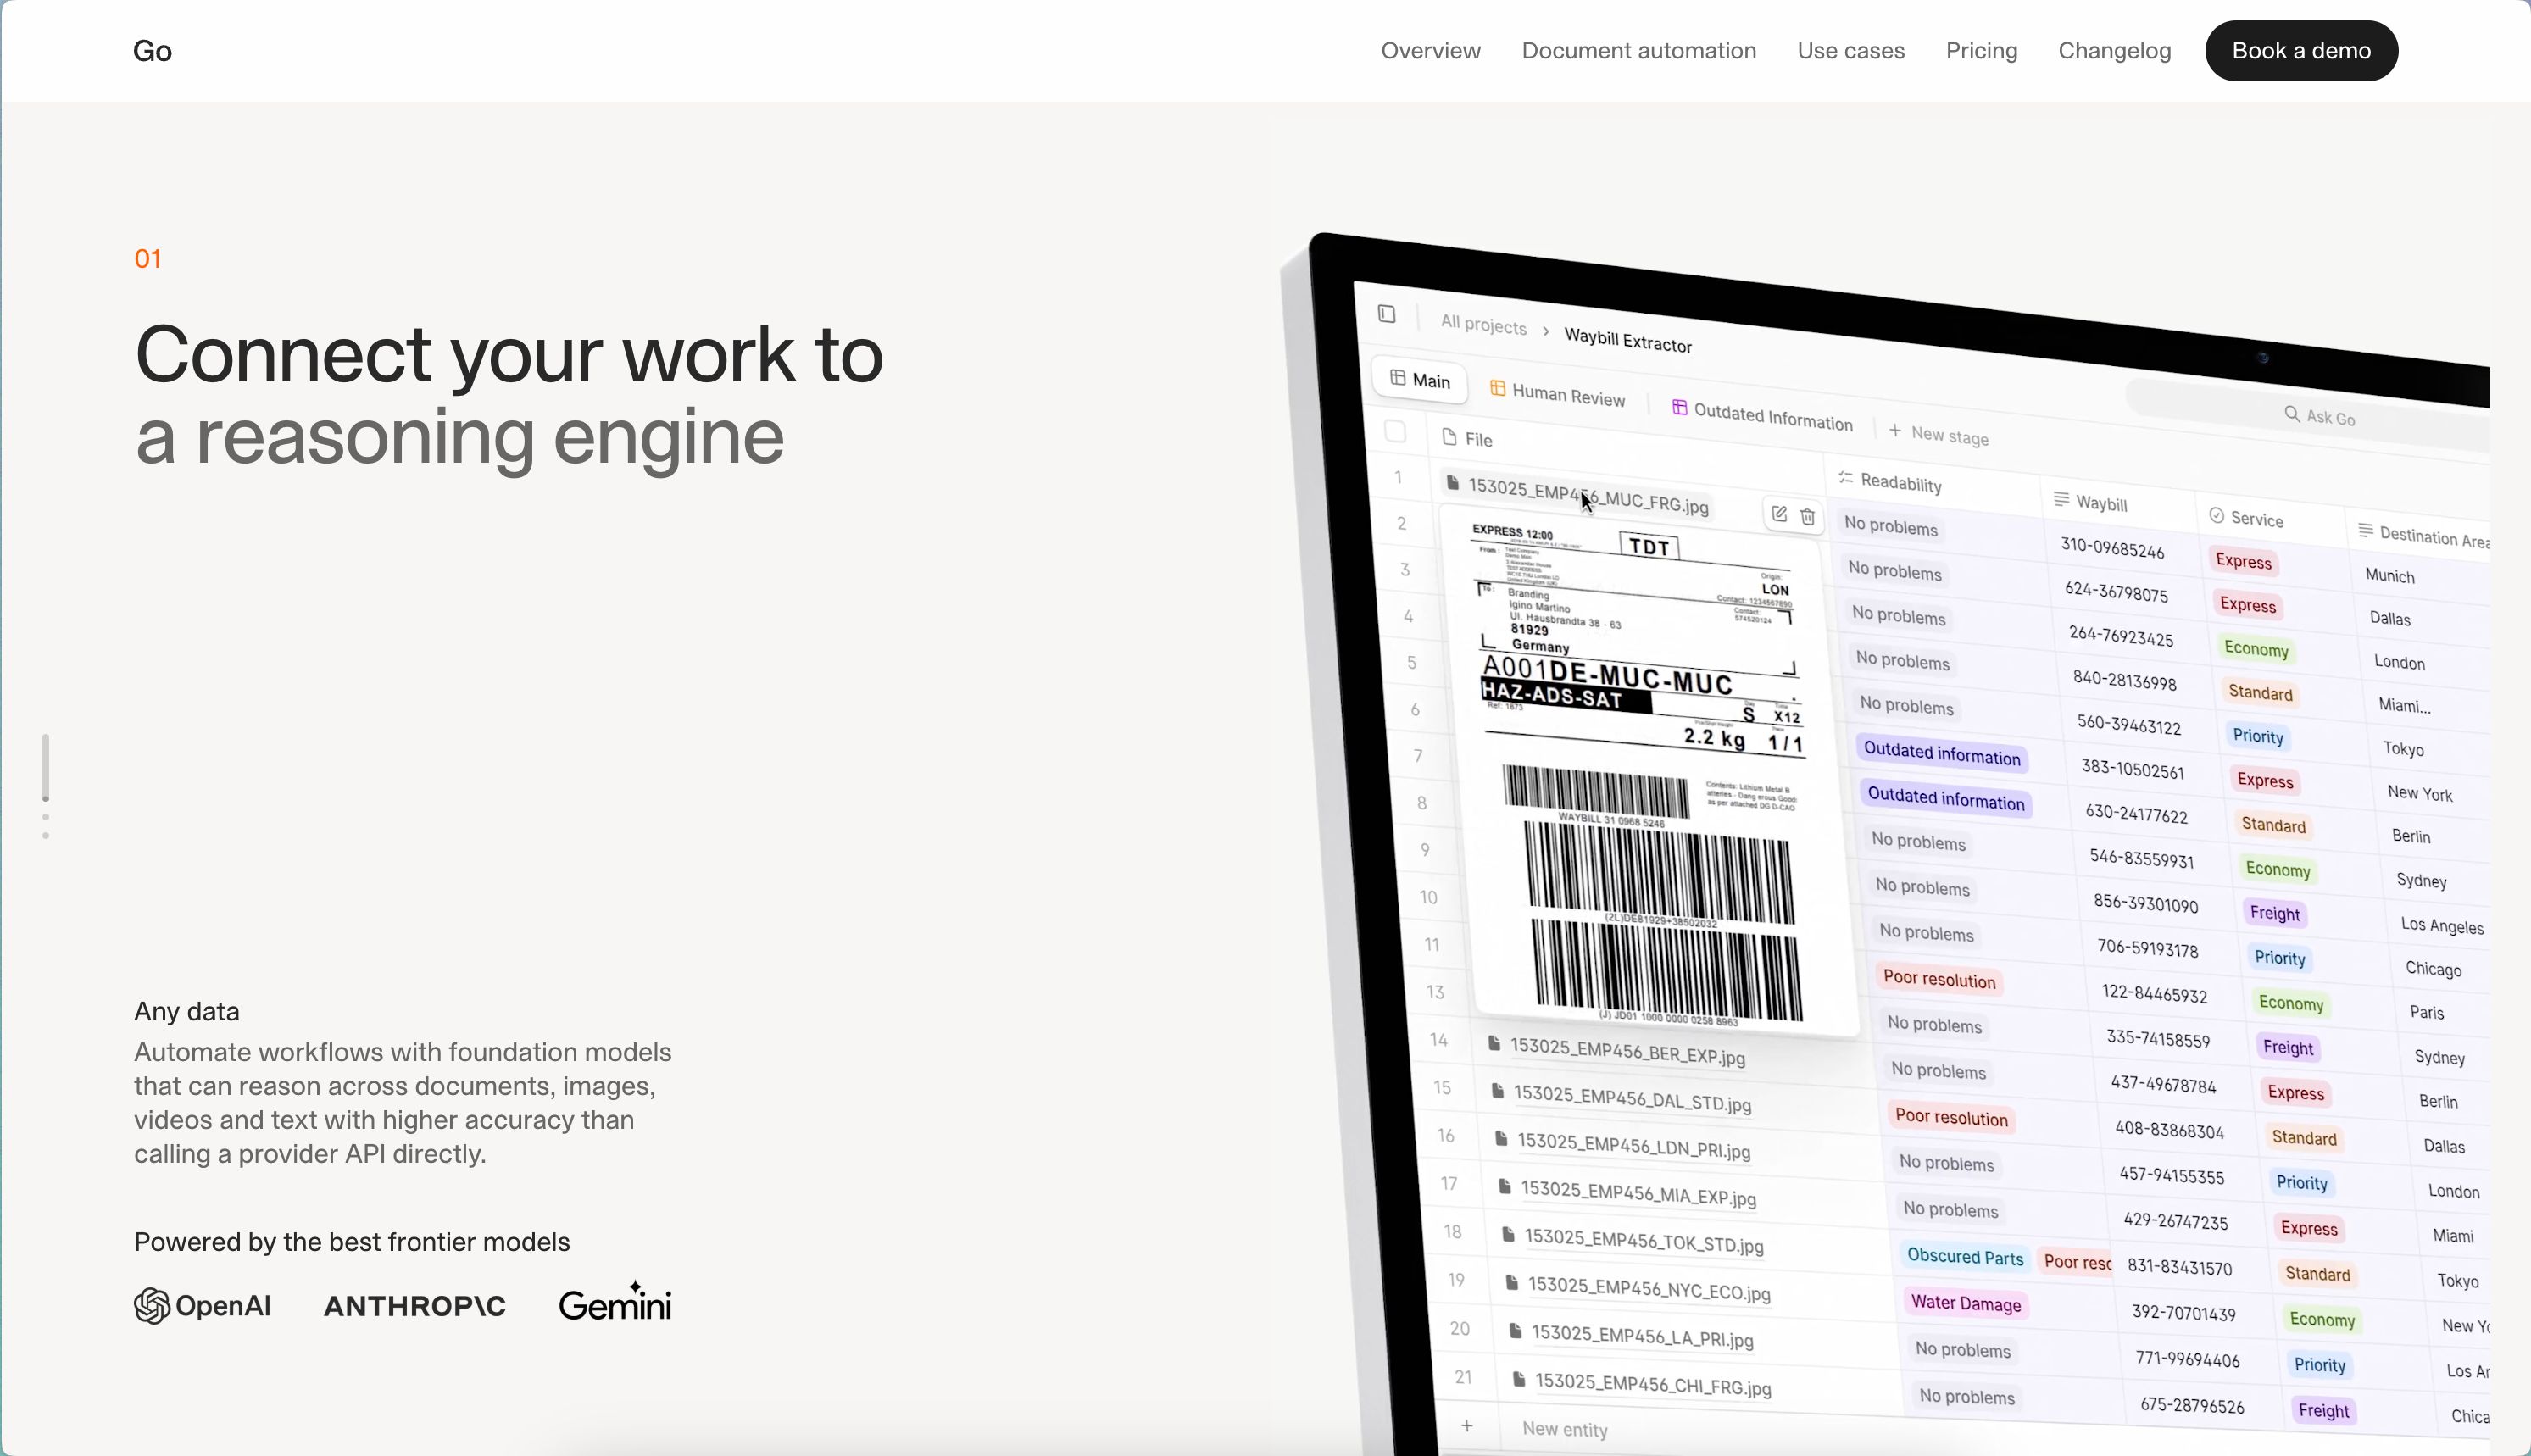Click the Readability column header
Image resolution: width=2531 pixels, height=1456 pixels.
(x=1889, y=482)
